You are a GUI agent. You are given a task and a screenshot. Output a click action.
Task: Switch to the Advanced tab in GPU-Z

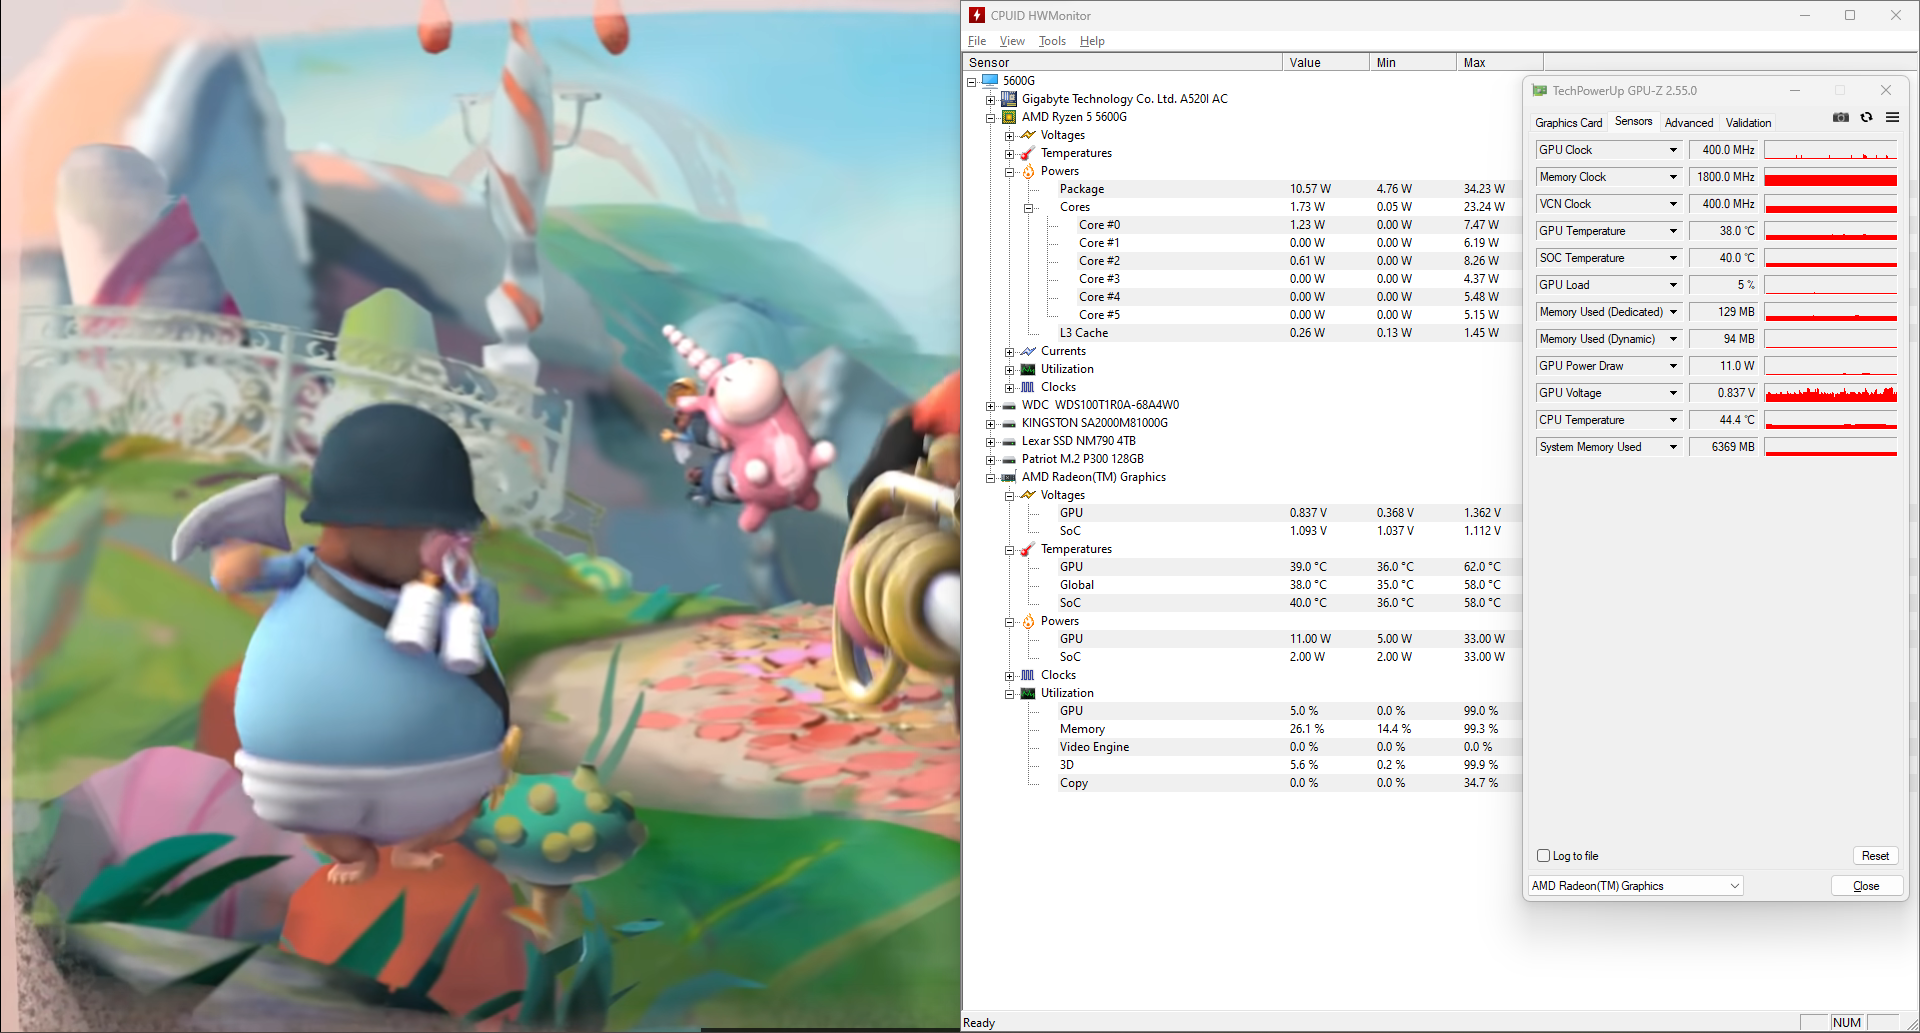(1688, 123)
